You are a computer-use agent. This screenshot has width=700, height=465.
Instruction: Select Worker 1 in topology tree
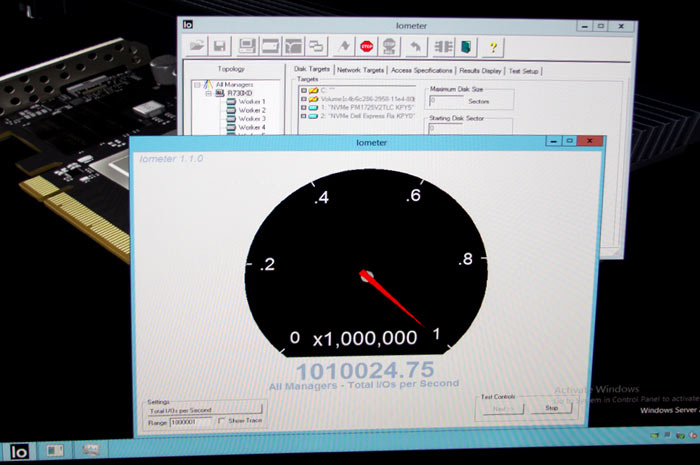[251, 101]
